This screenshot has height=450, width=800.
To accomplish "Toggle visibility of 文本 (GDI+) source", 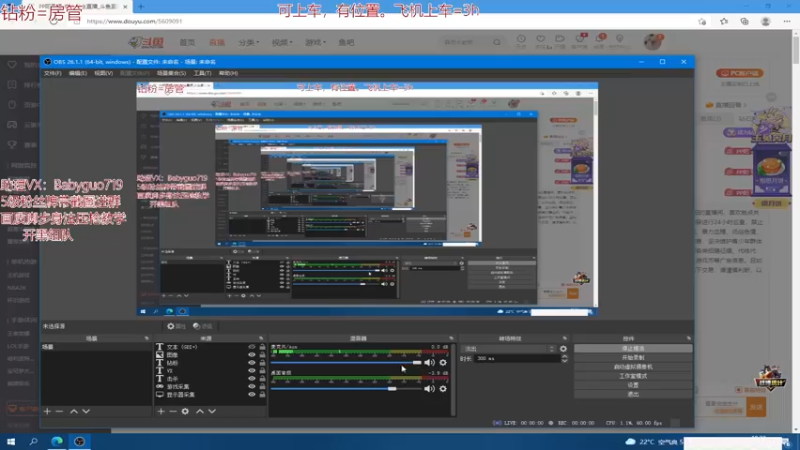I will click(252, 347).
